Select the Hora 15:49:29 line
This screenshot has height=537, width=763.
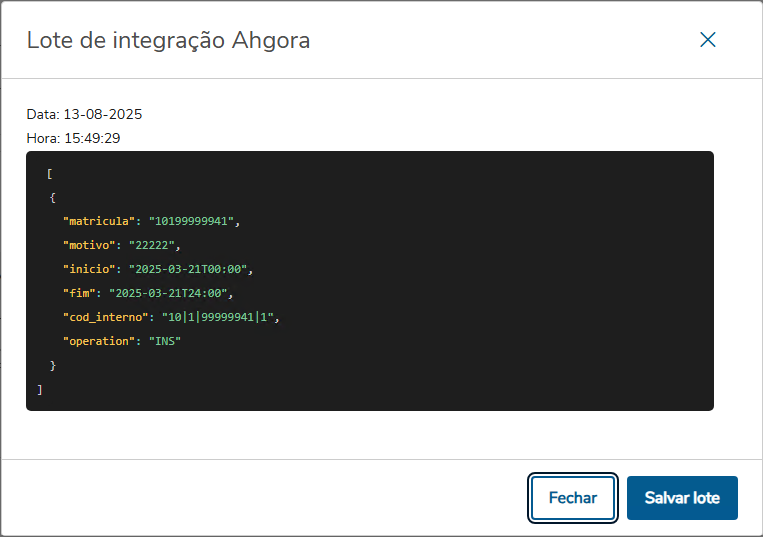coord(73,138)
